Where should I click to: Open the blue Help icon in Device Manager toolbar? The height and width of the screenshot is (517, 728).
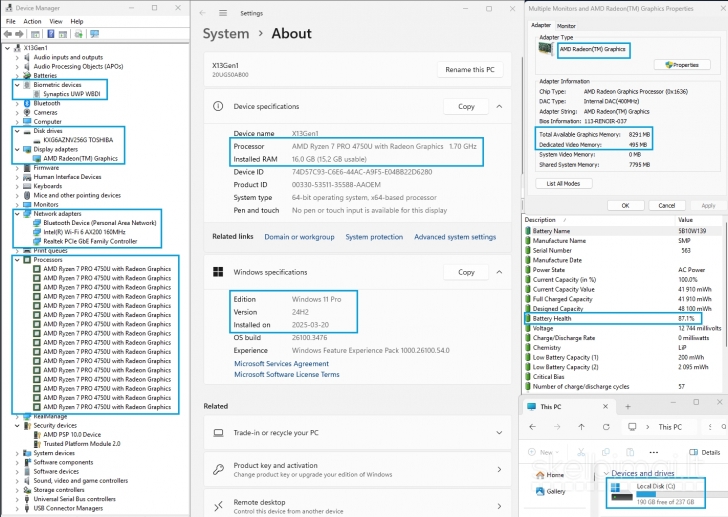tap(51, 34)
